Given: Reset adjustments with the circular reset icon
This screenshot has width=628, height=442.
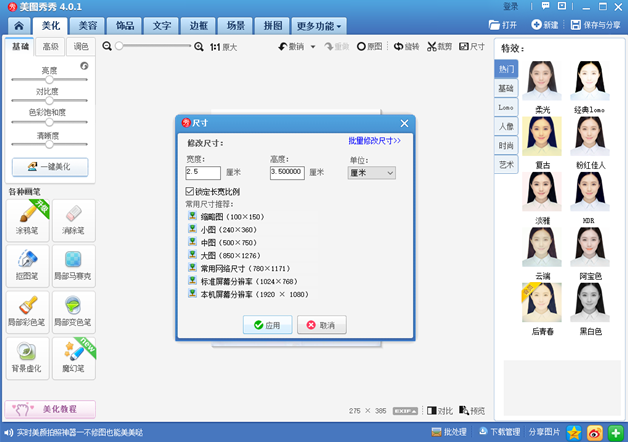Looking at the screenshot, I should [84, 66].
